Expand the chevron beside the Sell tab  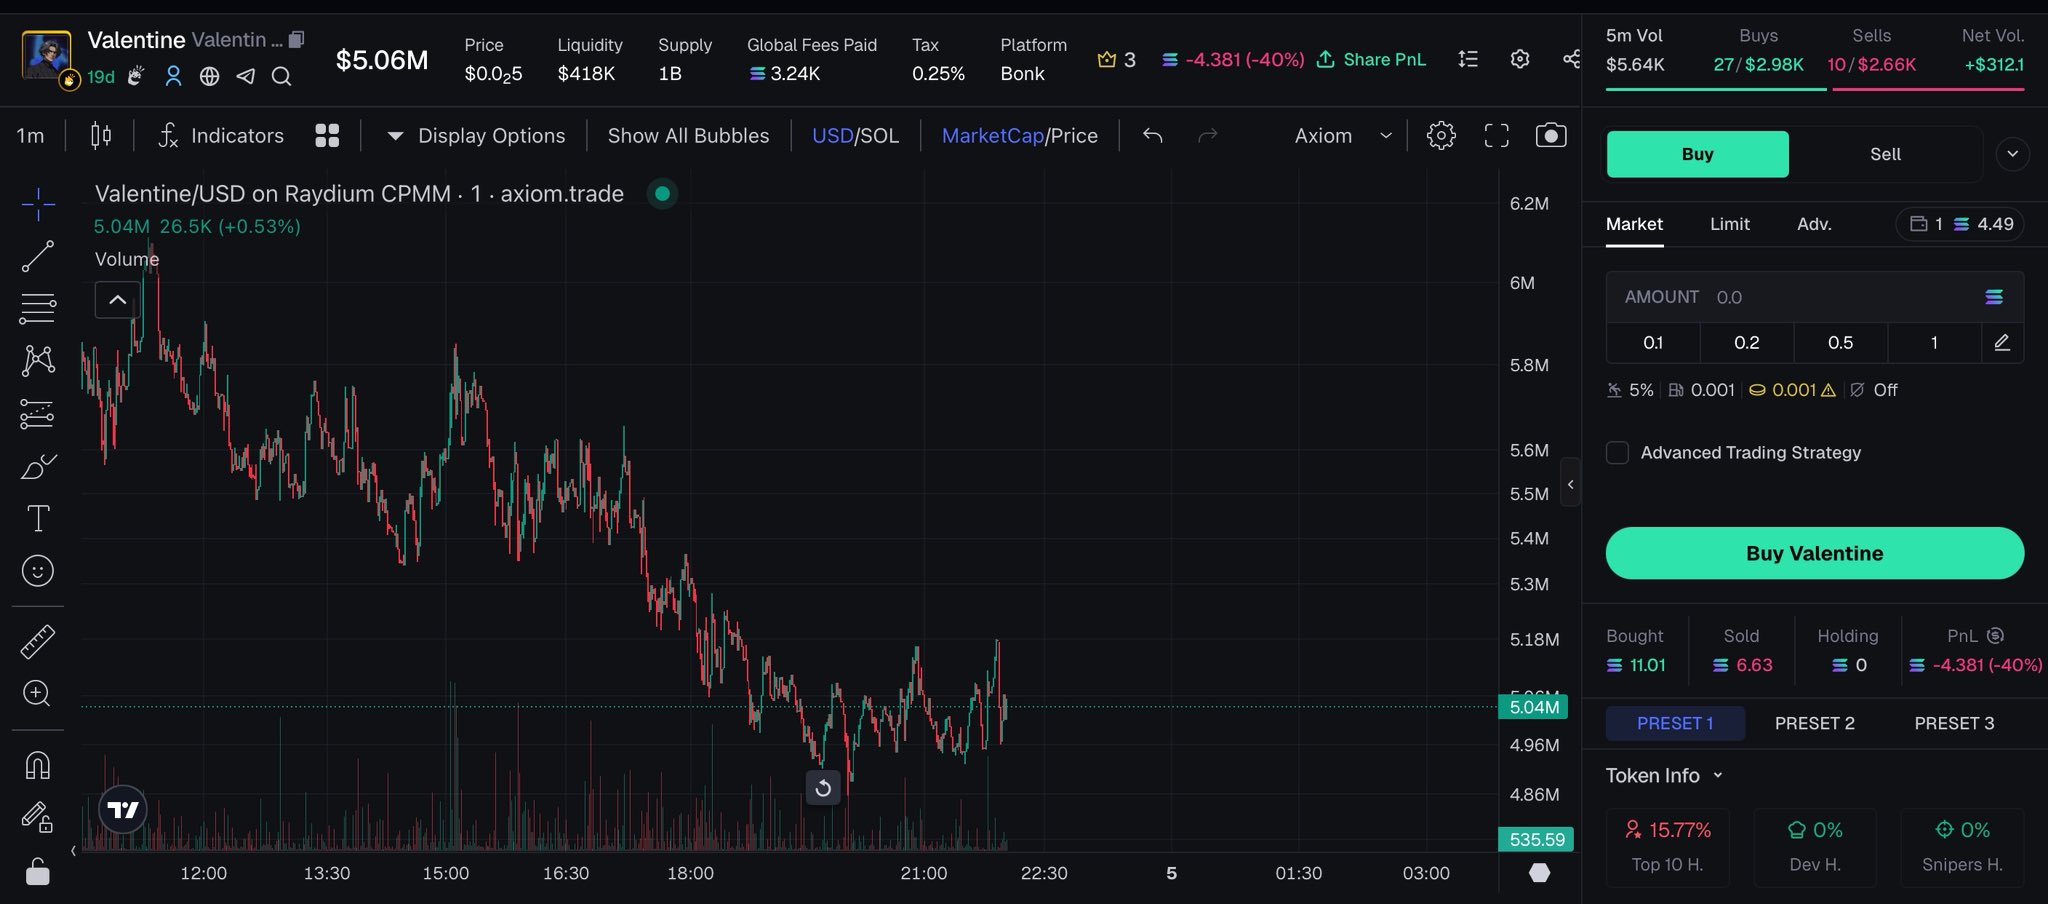(2012, 154)
